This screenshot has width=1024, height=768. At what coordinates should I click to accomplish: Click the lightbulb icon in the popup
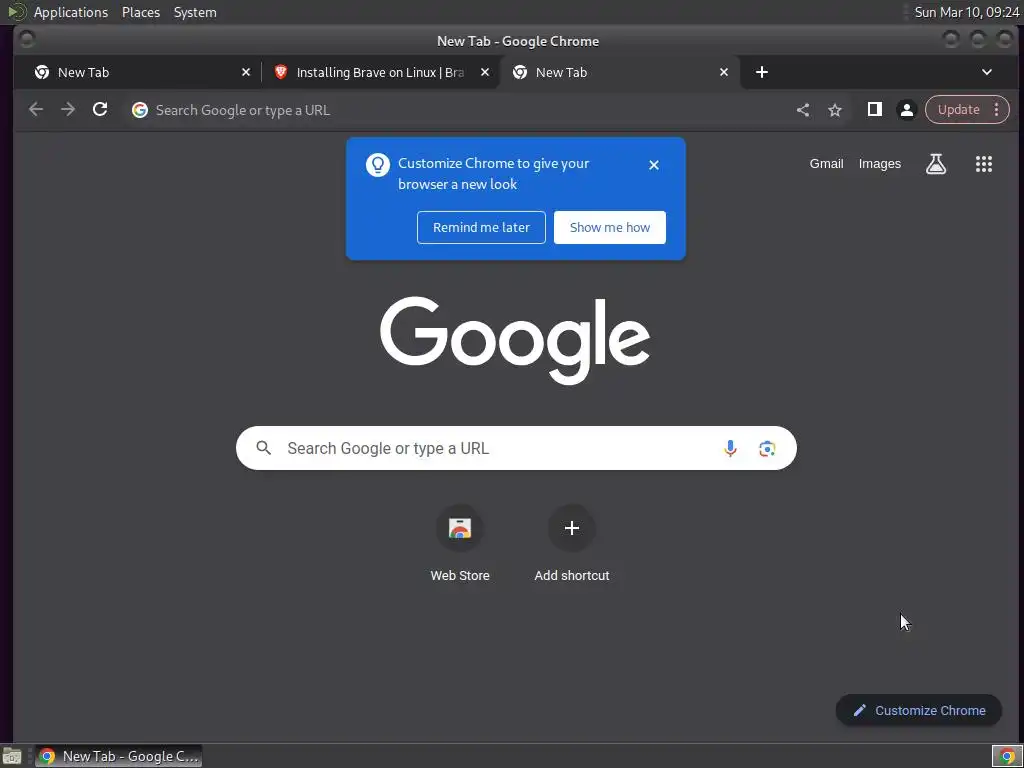pos(377,165)
